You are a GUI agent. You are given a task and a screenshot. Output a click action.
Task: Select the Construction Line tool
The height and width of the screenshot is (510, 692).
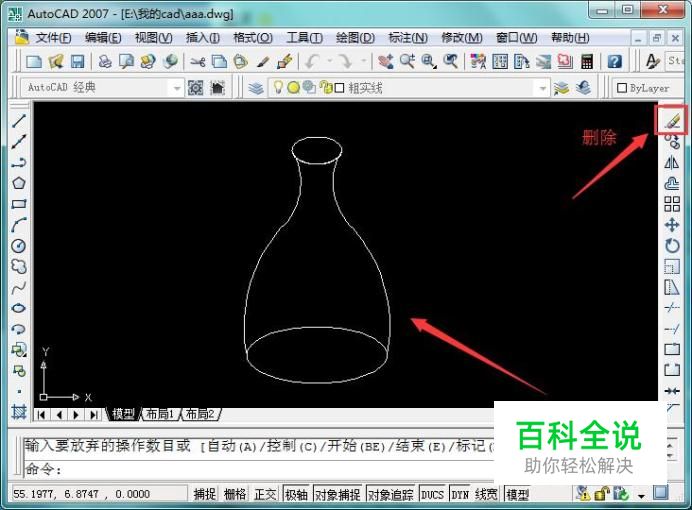(19, 141)
